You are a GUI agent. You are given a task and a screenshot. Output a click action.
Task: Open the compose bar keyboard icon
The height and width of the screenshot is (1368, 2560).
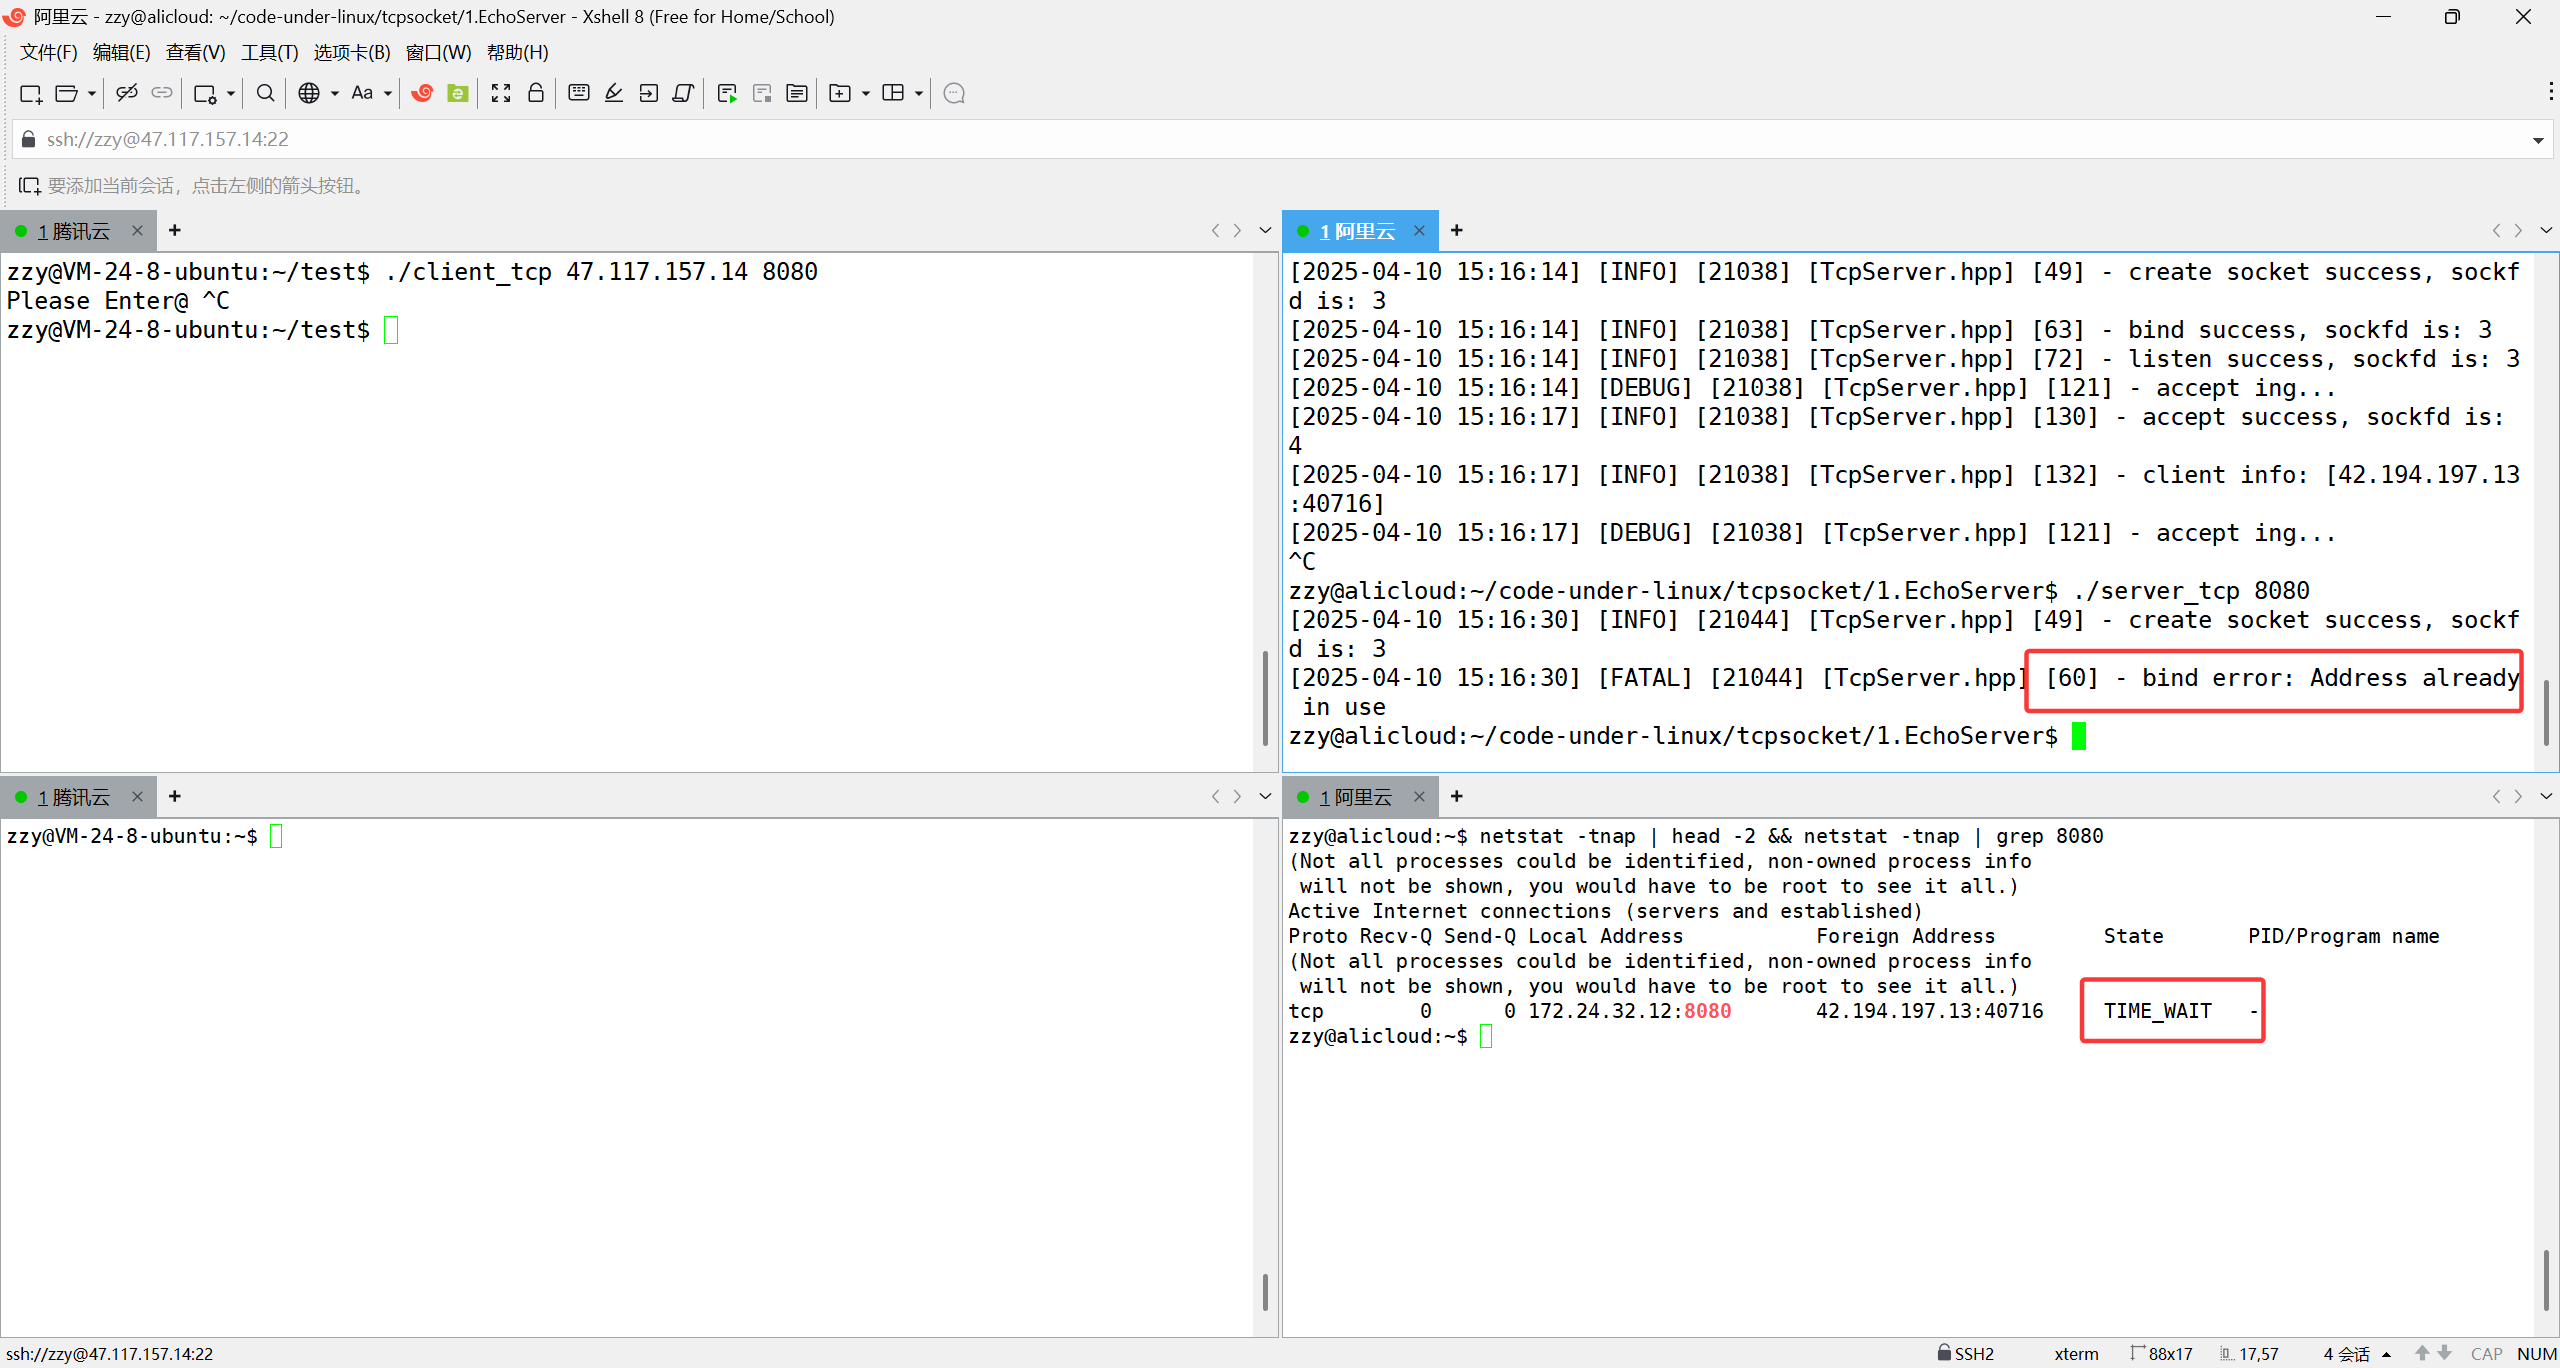(x=578, y=93)
